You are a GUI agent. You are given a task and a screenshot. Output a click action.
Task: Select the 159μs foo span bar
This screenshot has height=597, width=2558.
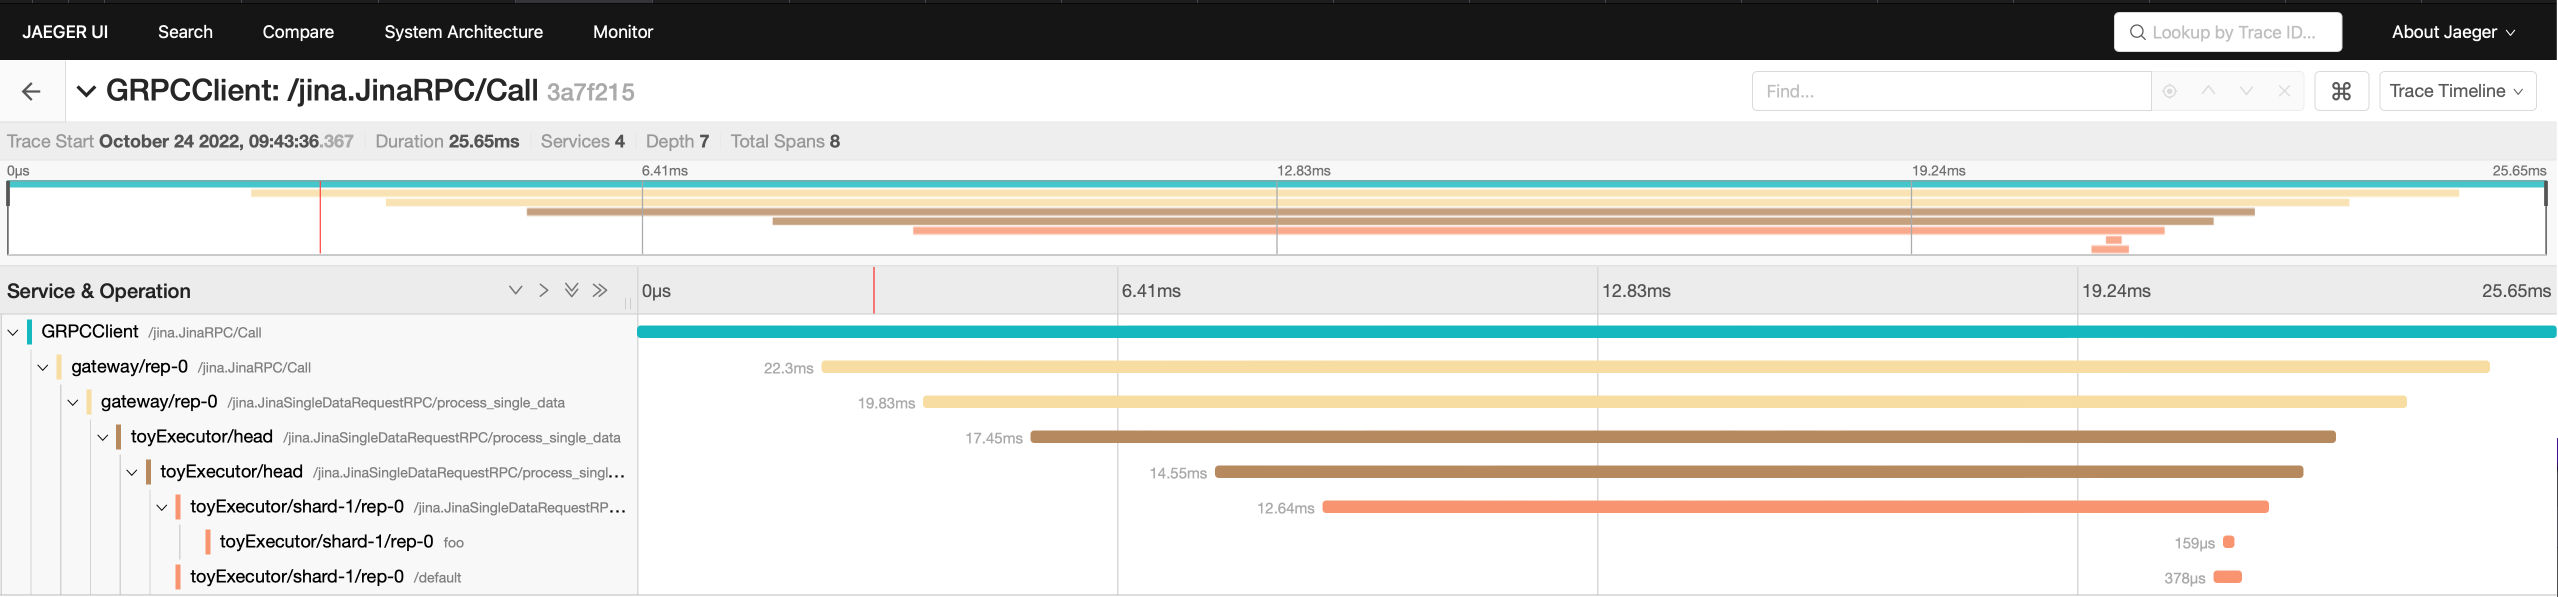click(2228, 542)
